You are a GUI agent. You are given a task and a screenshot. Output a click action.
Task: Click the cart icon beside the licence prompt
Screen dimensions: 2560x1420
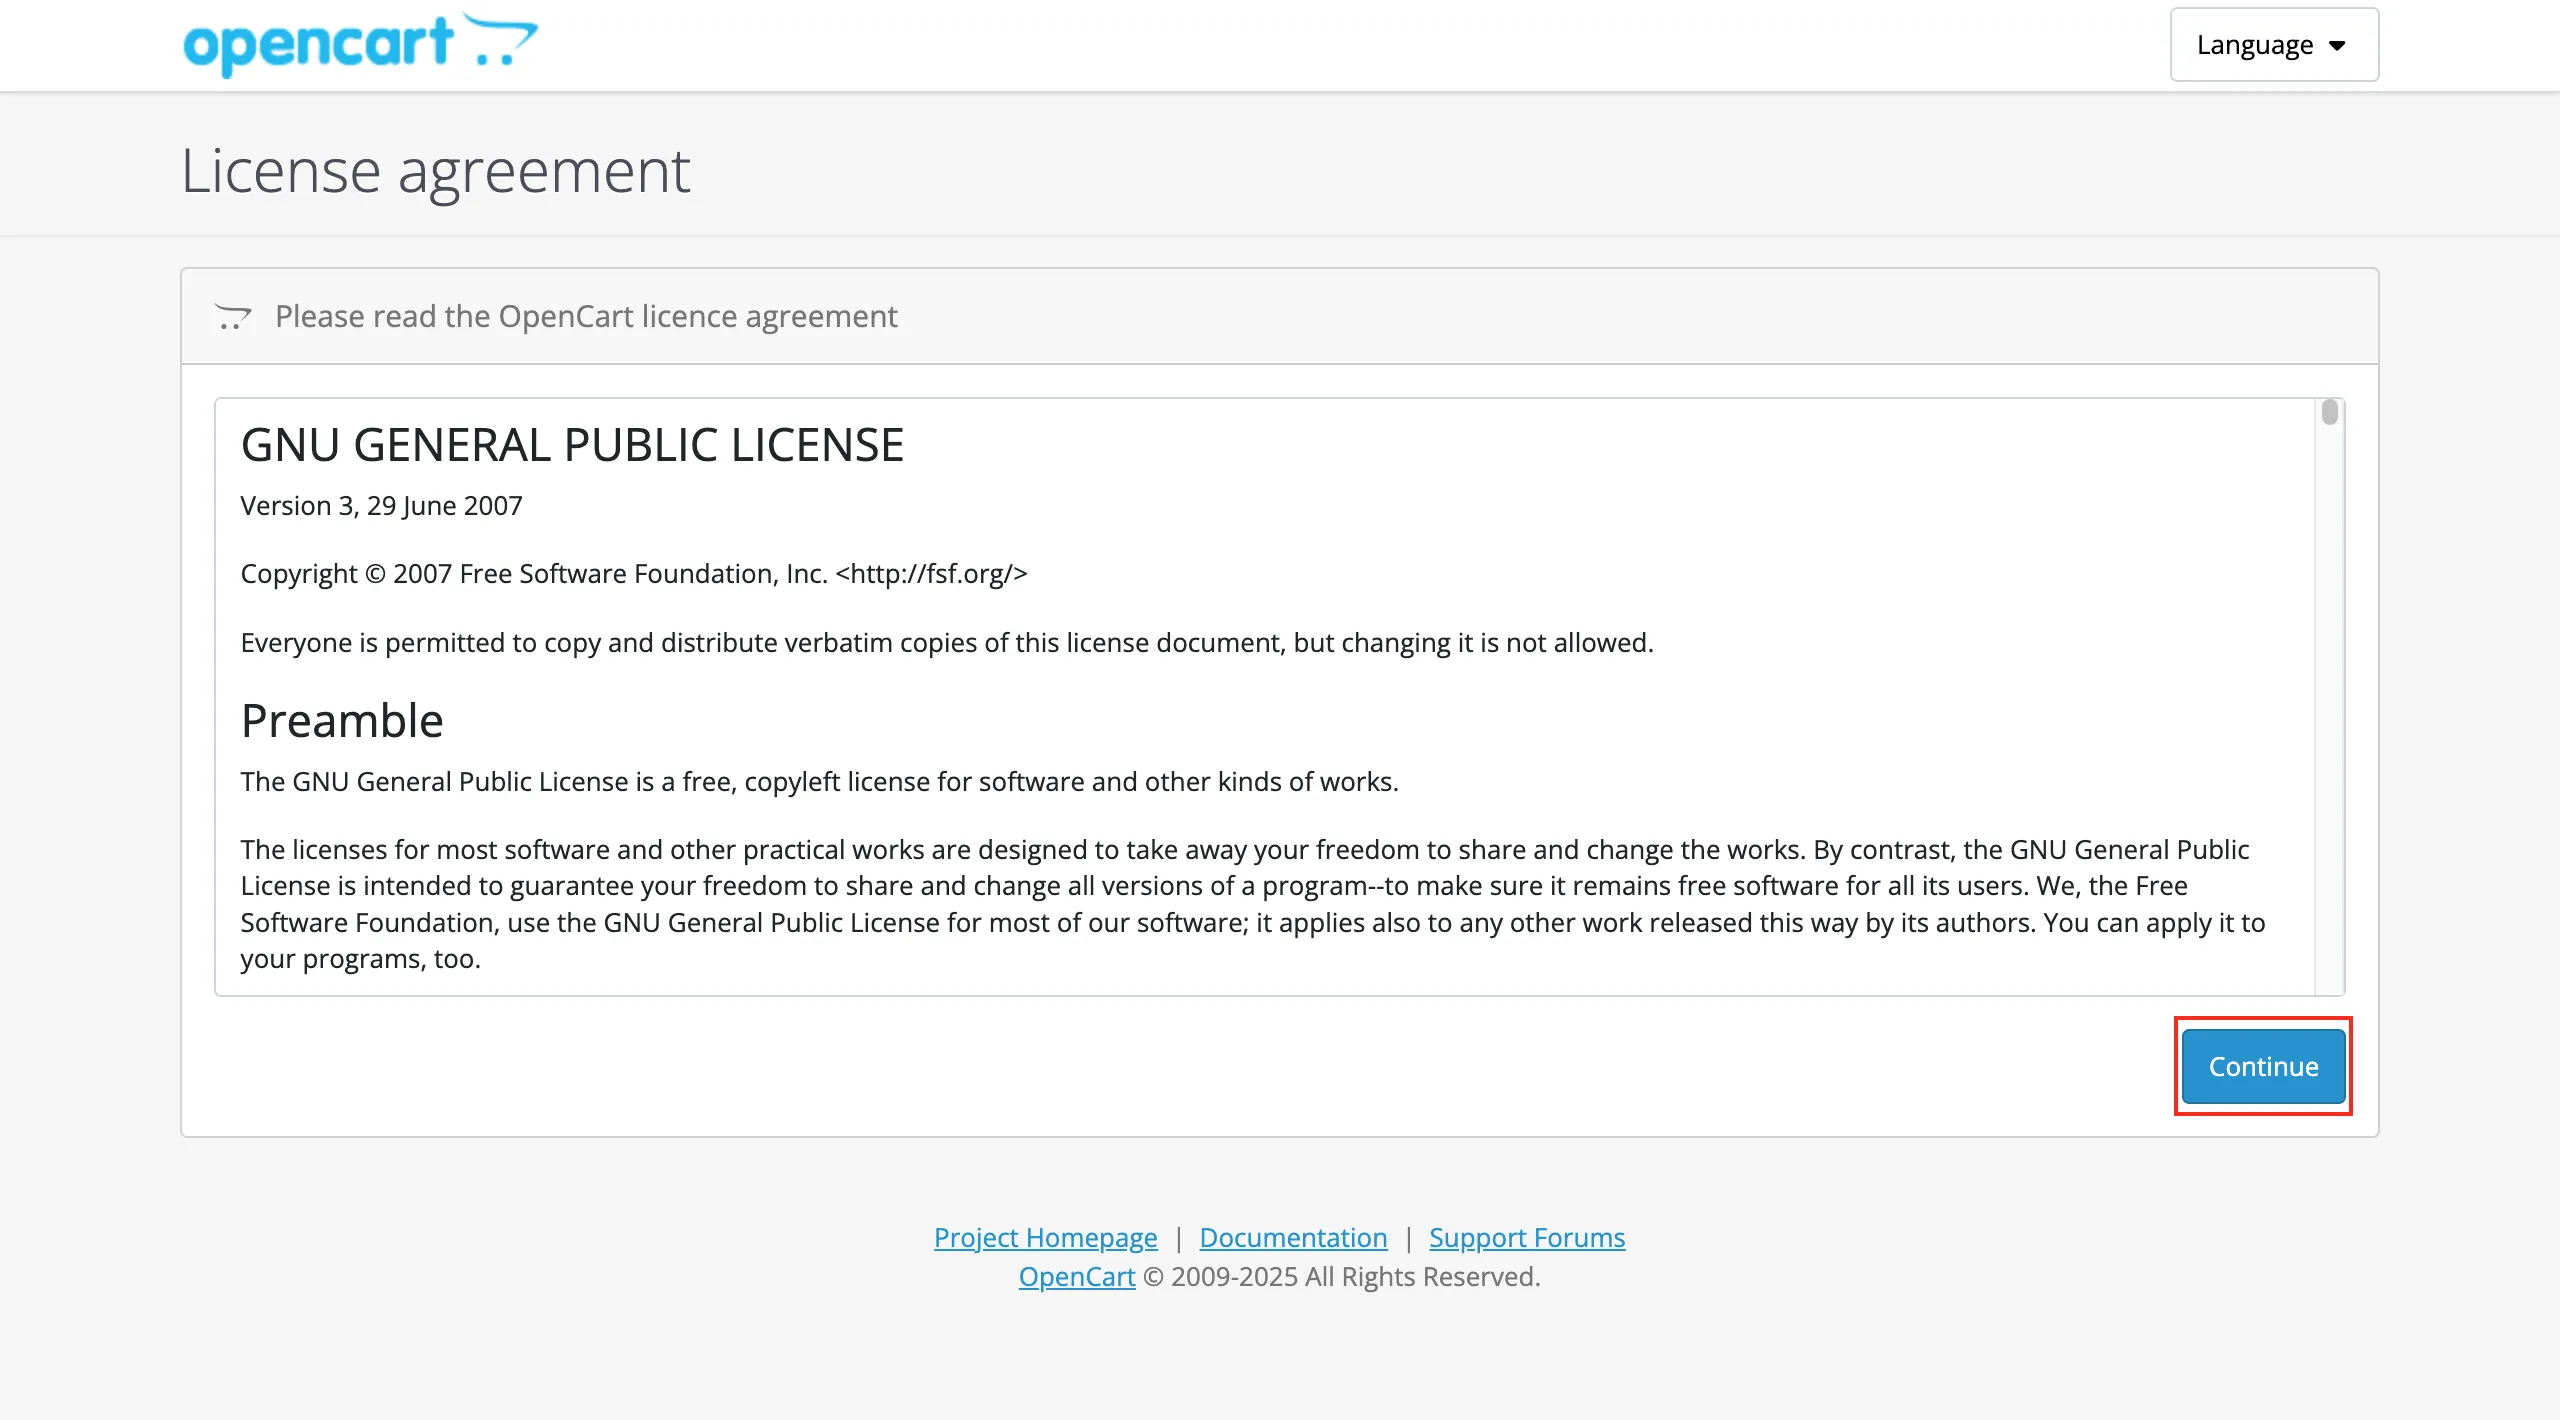233,317
